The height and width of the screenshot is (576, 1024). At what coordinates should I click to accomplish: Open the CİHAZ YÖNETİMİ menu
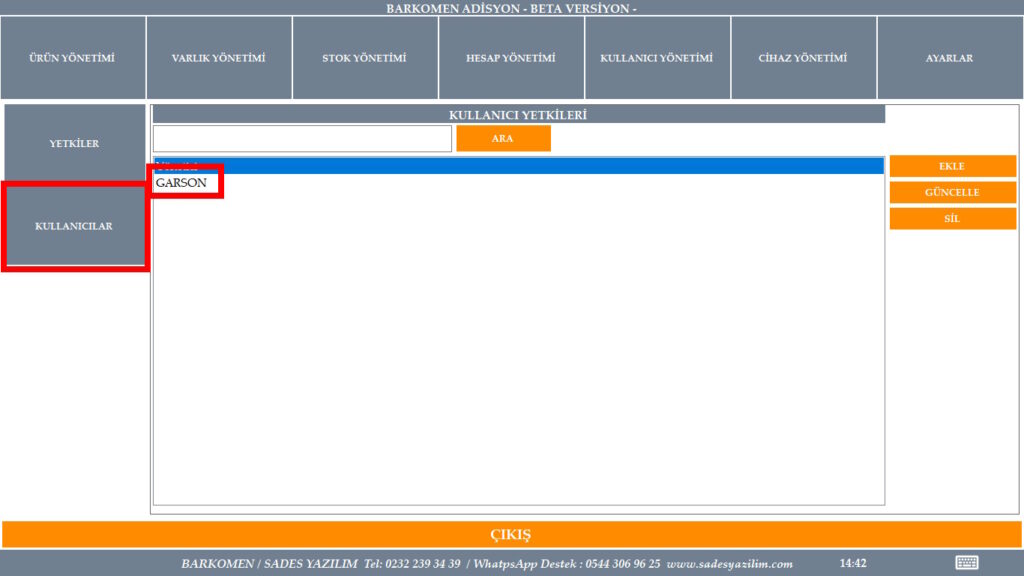pyautogui.click(x=803, y=58)
